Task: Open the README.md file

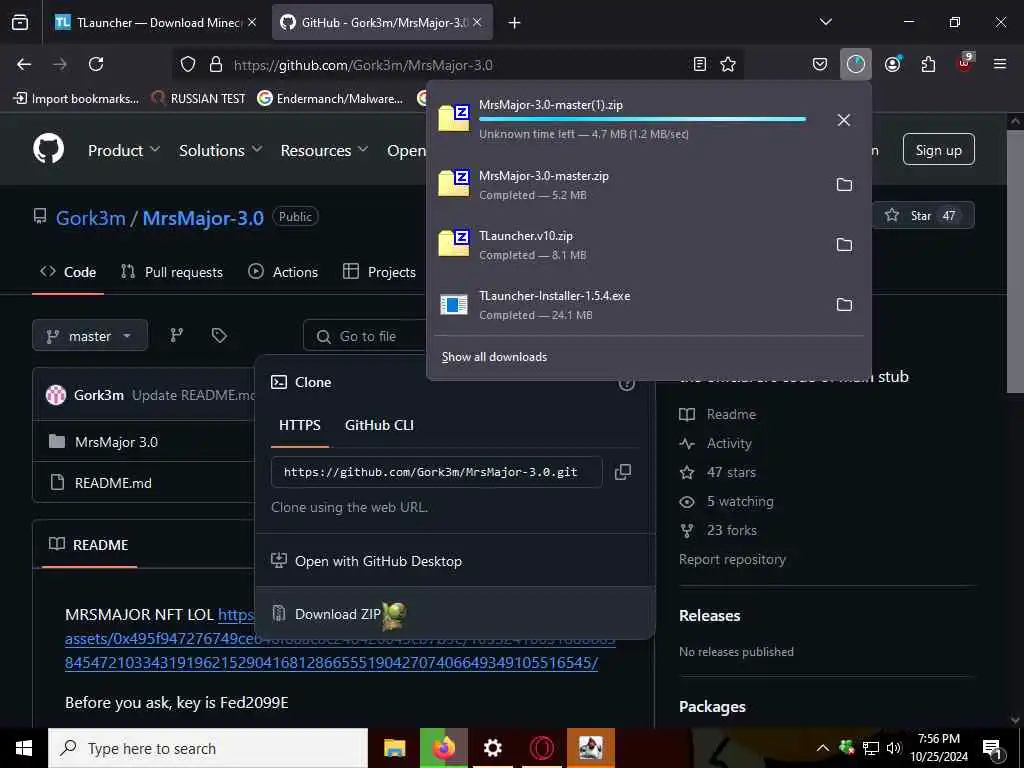Action: click(x=113, y=483)
